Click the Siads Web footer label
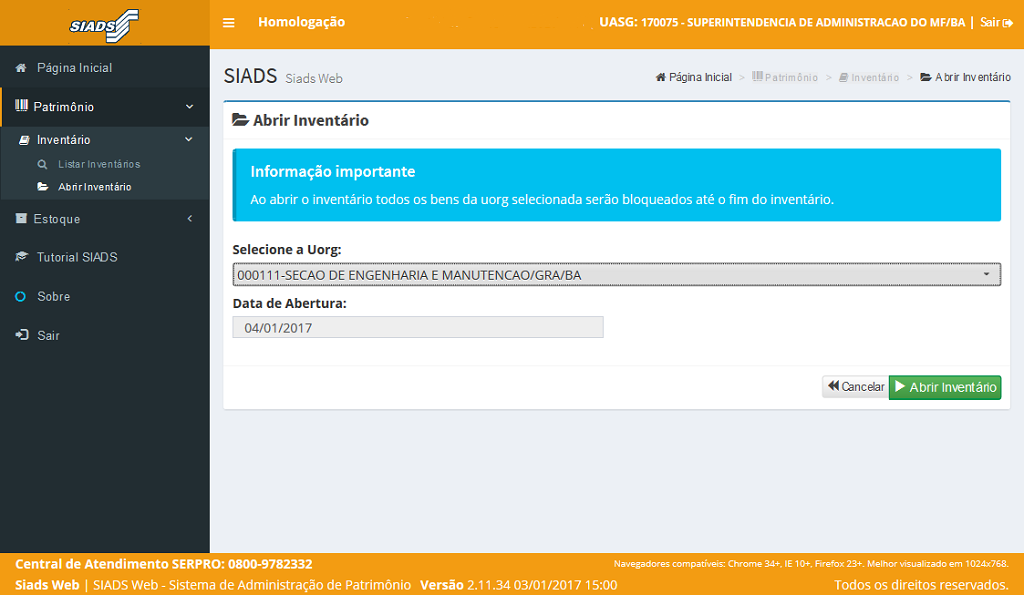Screen dimensions: 1024x595 point(47,585)
